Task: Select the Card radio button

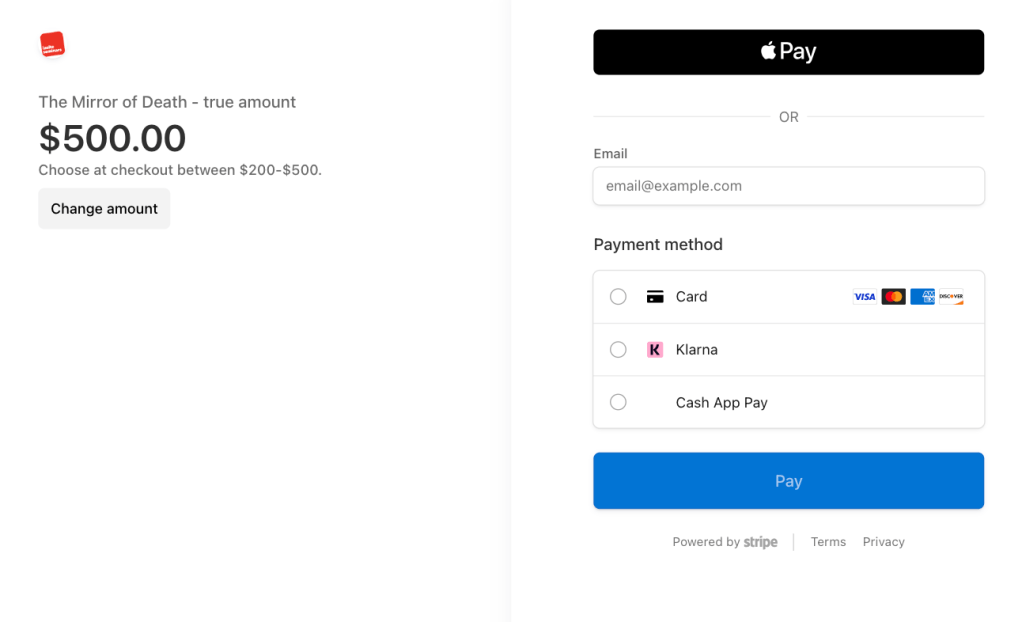Action: 618,297
